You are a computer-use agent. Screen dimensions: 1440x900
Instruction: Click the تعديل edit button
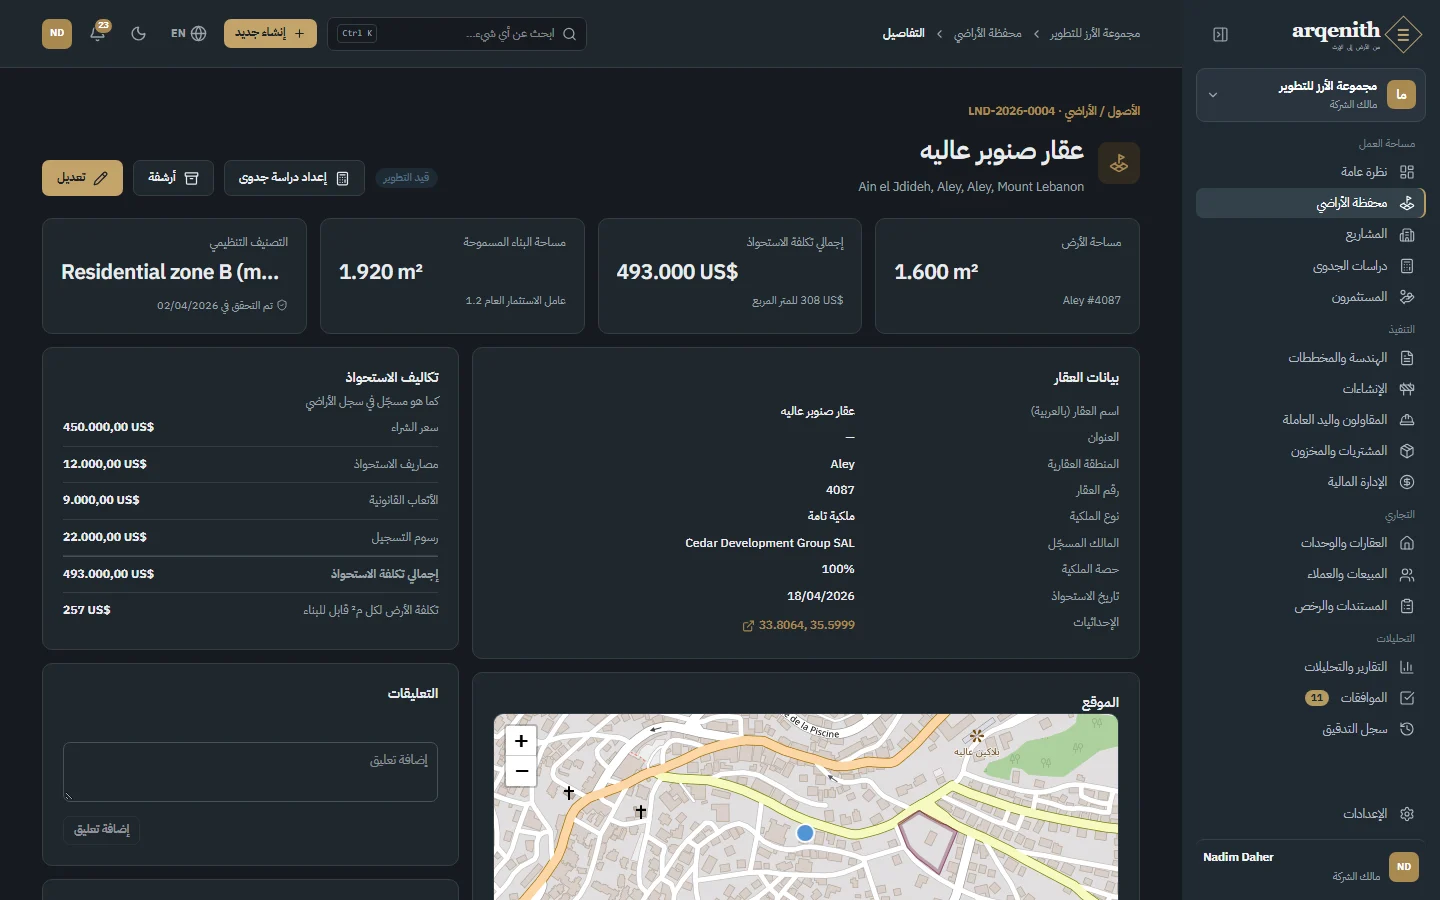pyautogui.click(x=82, y=178)
